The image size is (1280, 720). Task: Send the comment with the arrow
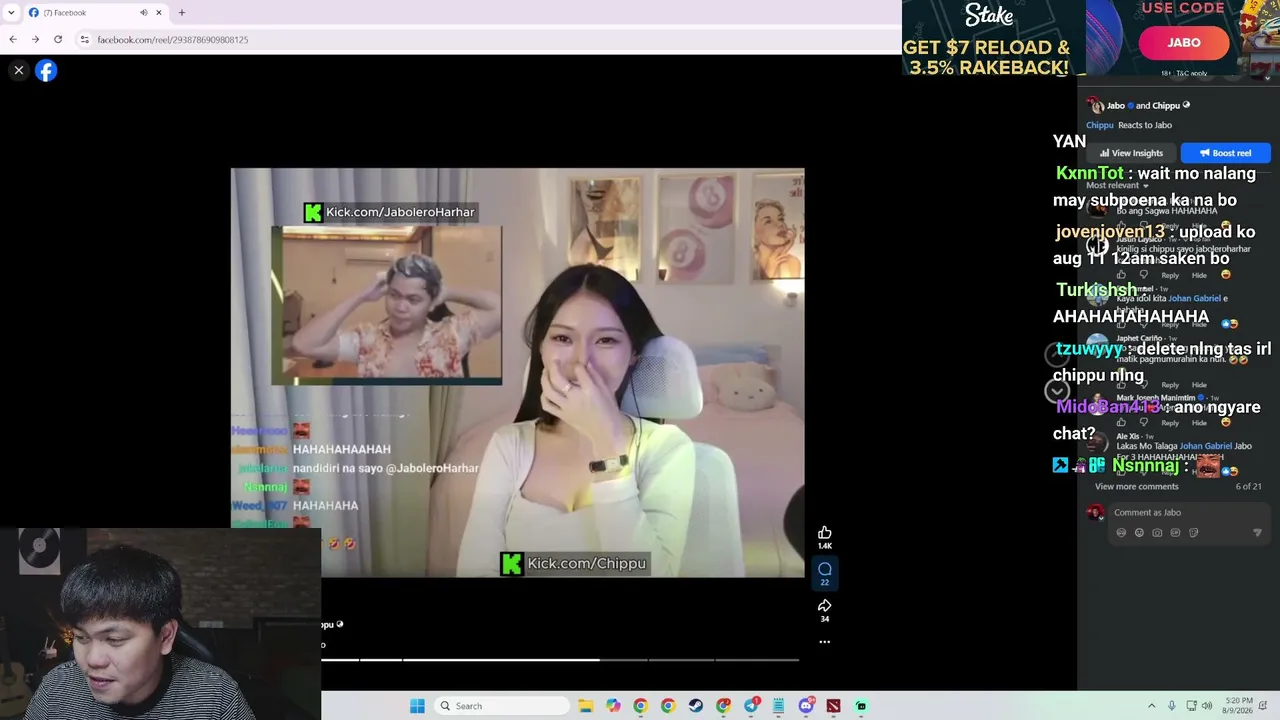pos(1257,533)
